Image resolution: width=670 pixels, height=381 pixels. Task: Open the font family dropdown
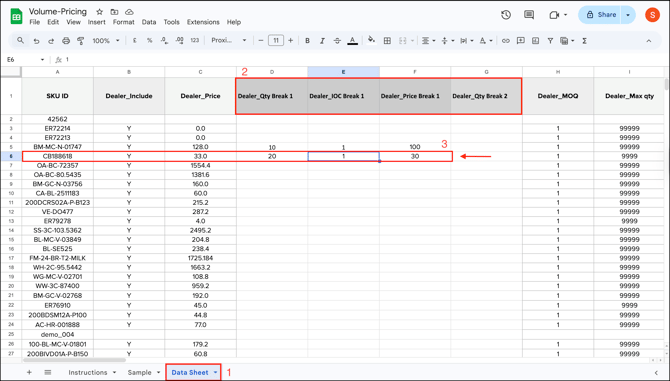(229, 40)
